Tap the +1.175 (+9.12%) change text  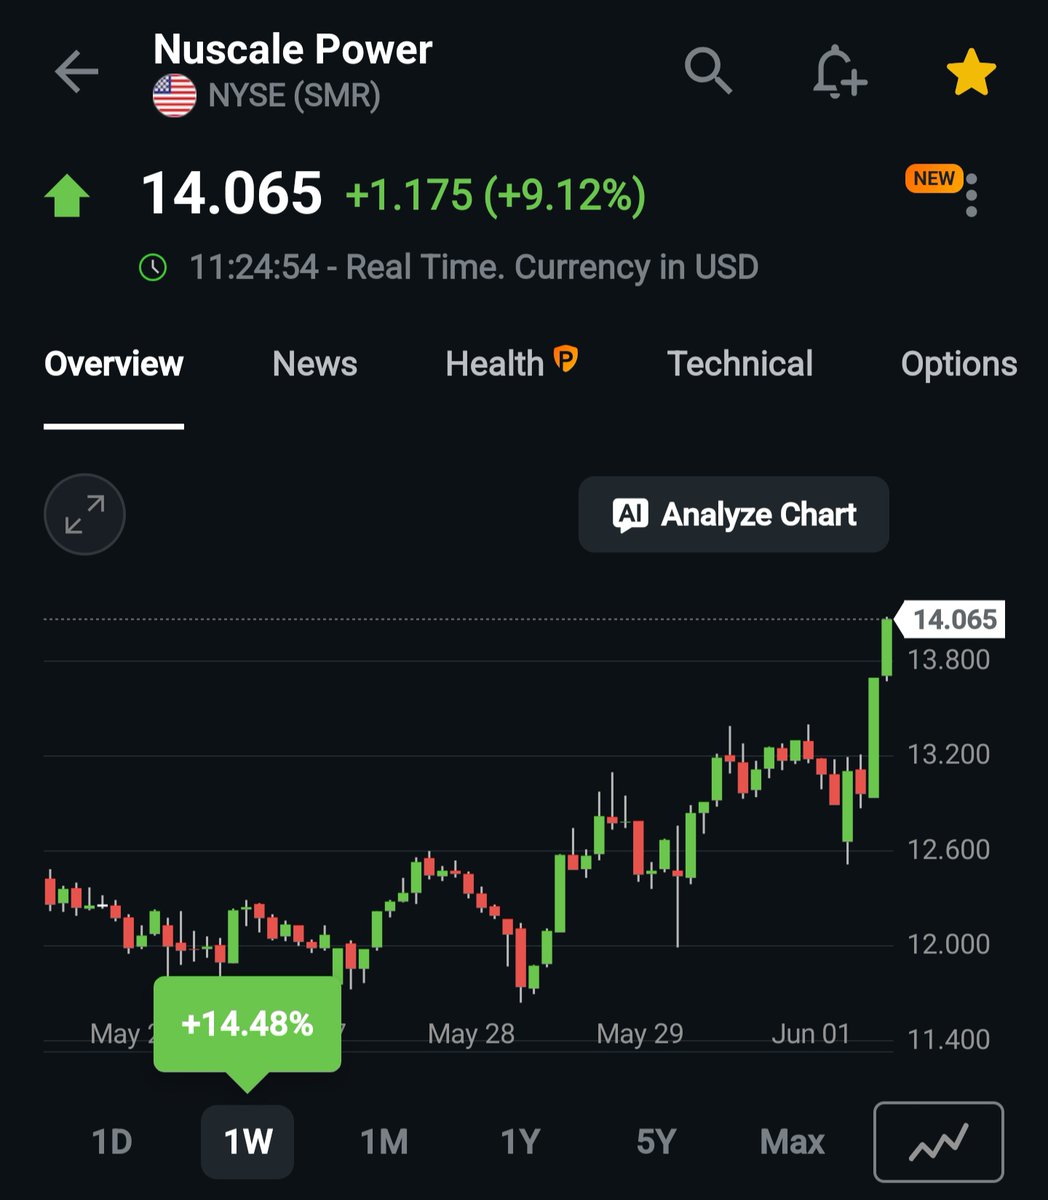tap(495, 195)
